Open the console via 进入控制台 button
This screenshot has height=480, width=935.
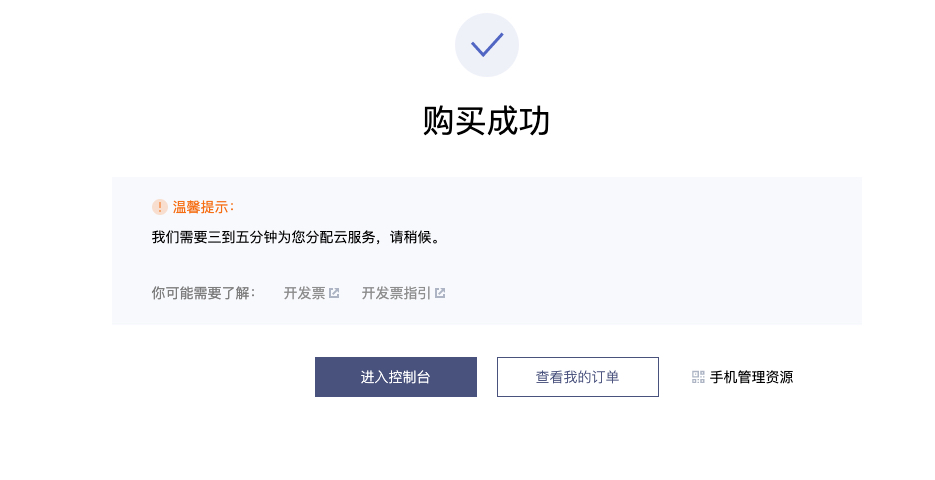click(x=396, y=377)
